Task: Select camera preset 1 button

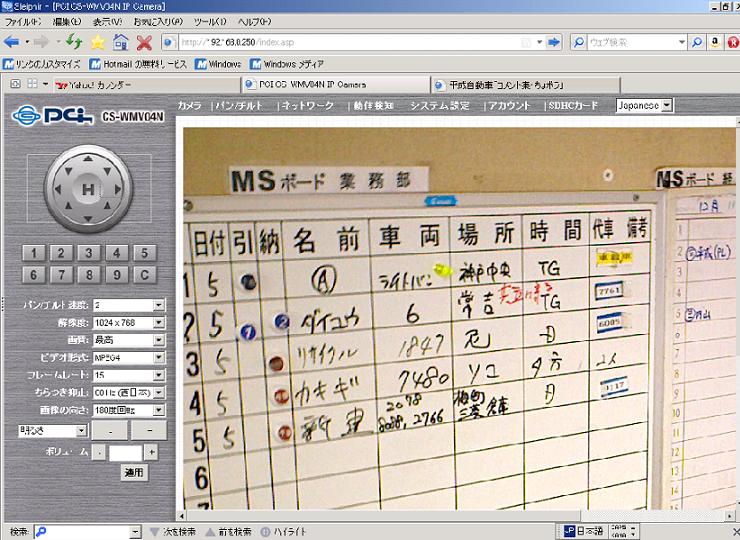Action: coord(33,253)
